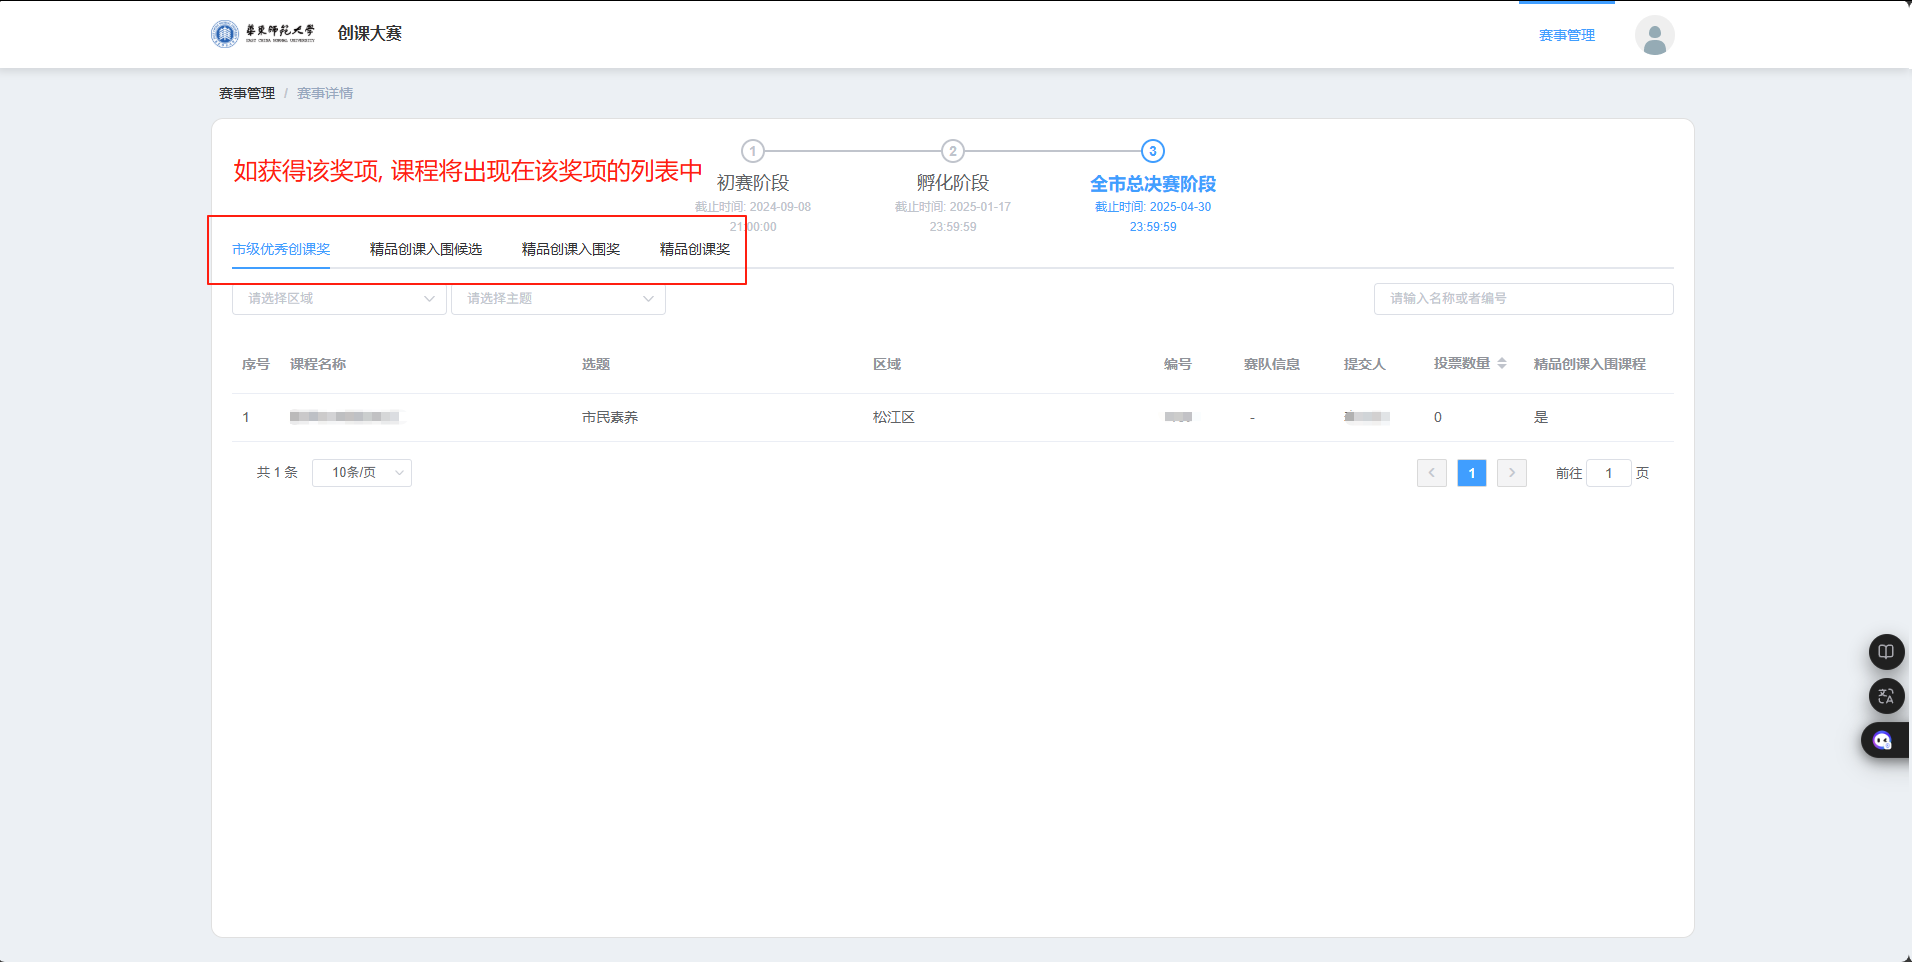Select step 3 circle 全市总决赛阶段
This screenshot has width=1912, height=962.
(1153, 151)
